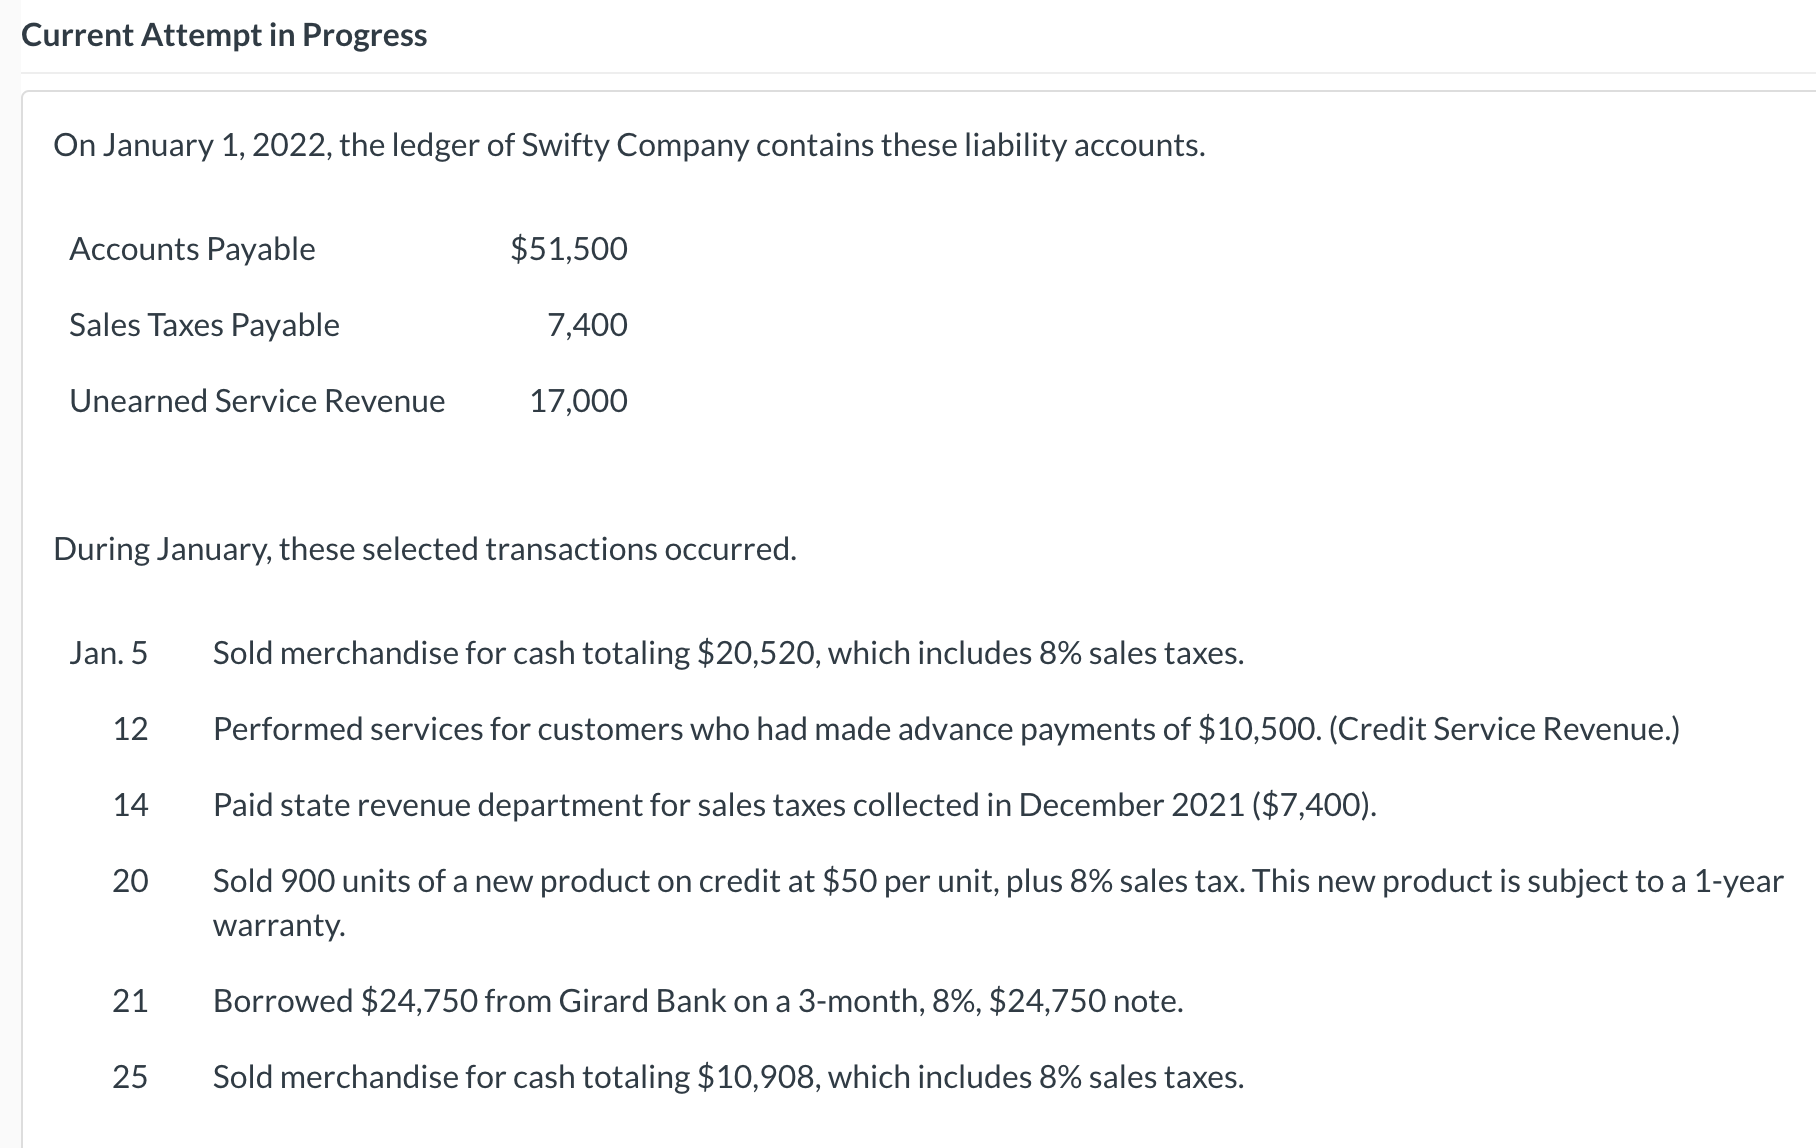Select the paid state revenue department transaction
The height and width of the screenshot is (1148, 1816).
pyautogui.click(x=794, y=805)
